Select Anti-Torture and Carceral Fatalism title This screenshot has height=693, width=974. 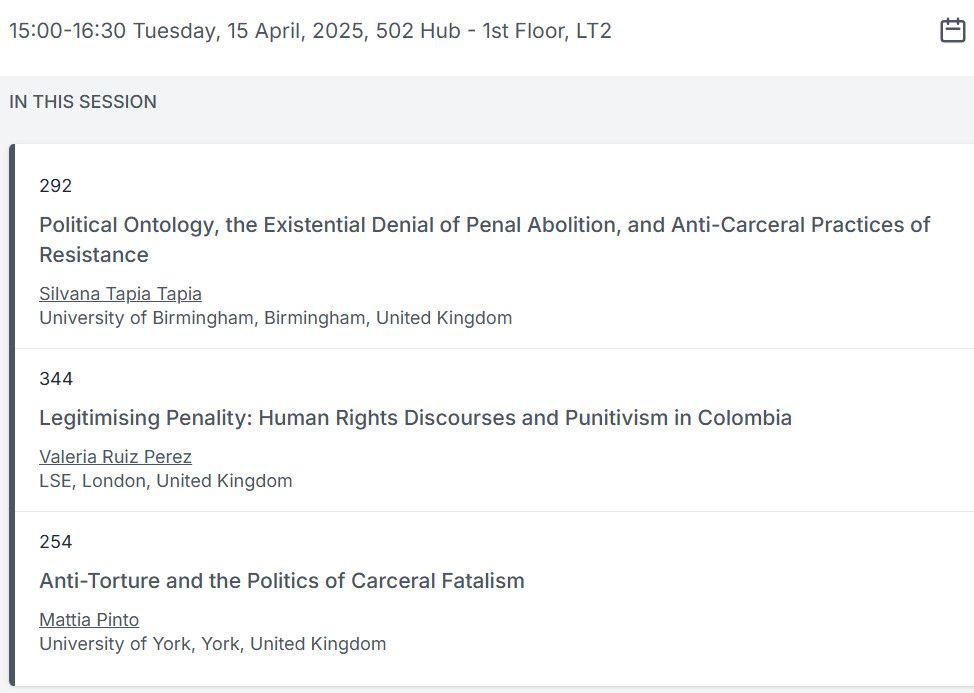click(x=282, y=581)
